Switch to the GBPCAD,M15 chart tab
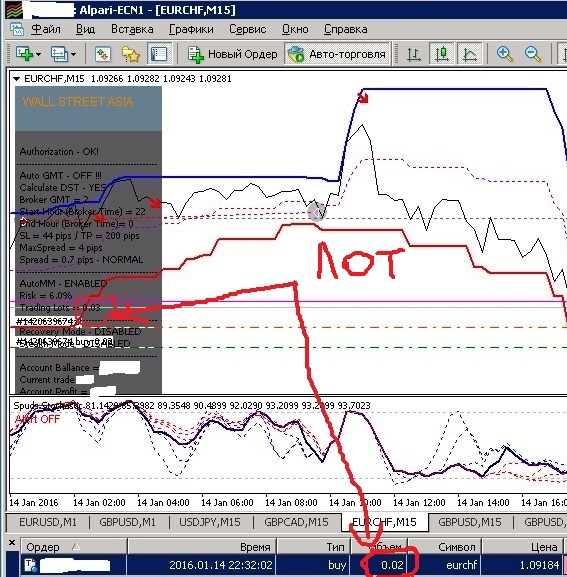This screenshot has width=567, height=577. pos(296,522)
